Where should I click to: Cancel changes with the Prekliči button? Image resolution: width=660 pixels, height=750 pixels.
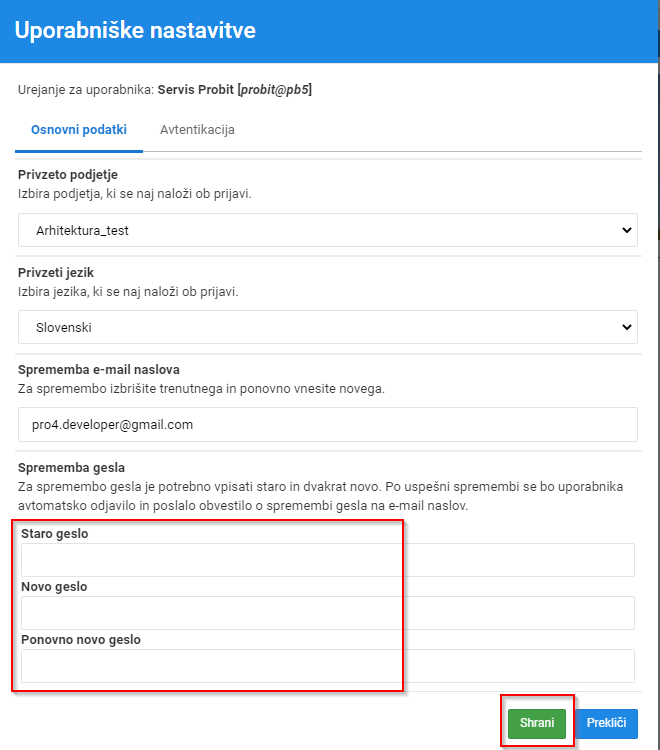click(606, 723)
